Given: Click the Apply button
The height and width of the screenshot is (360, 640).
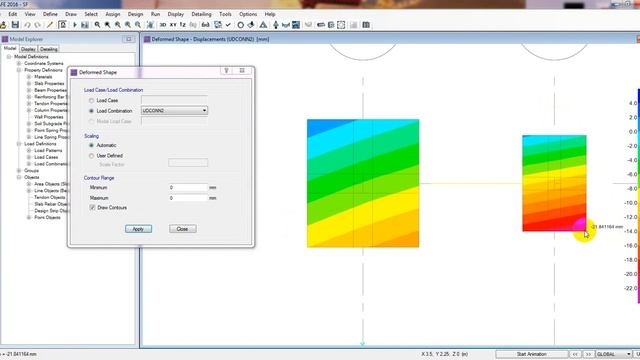Looking at the screenshot, I should (x=138, y=229).
